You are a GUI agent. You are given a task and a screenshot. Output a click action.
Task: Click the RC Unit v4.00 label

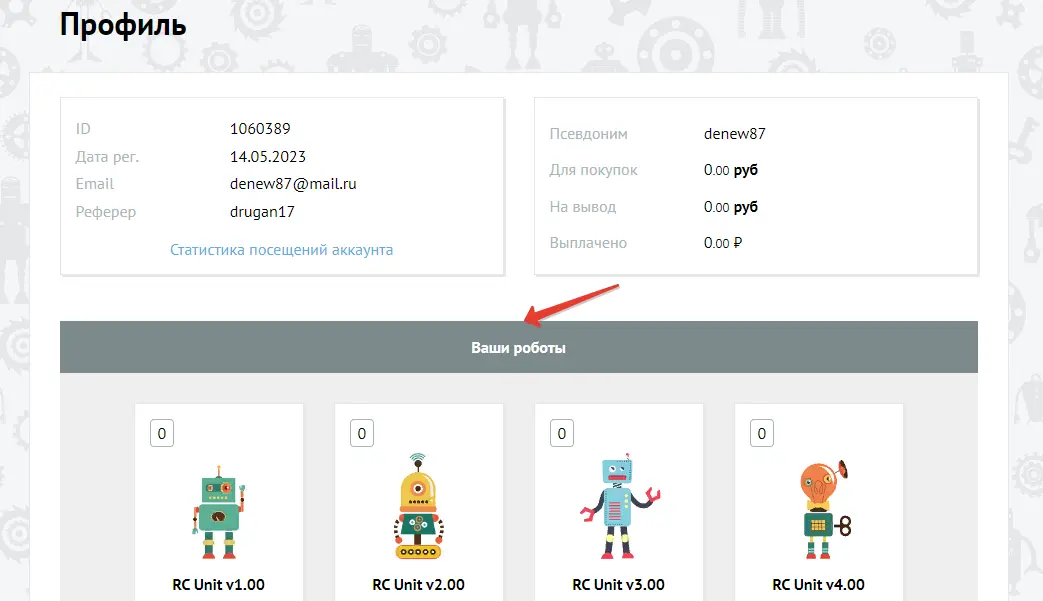818,584
